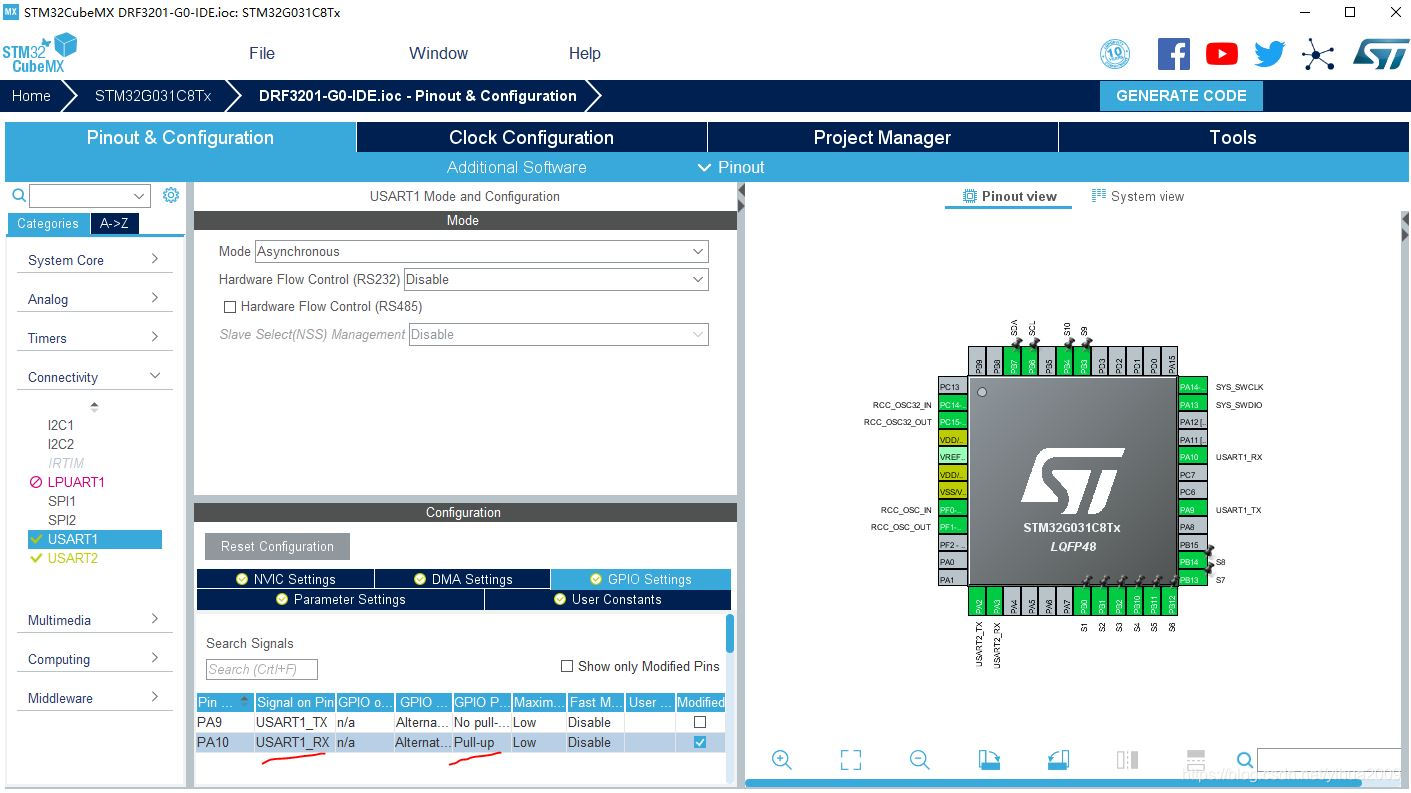Expand the System Core category
This screenshot has width=1411, height=793.
[94, 260]
